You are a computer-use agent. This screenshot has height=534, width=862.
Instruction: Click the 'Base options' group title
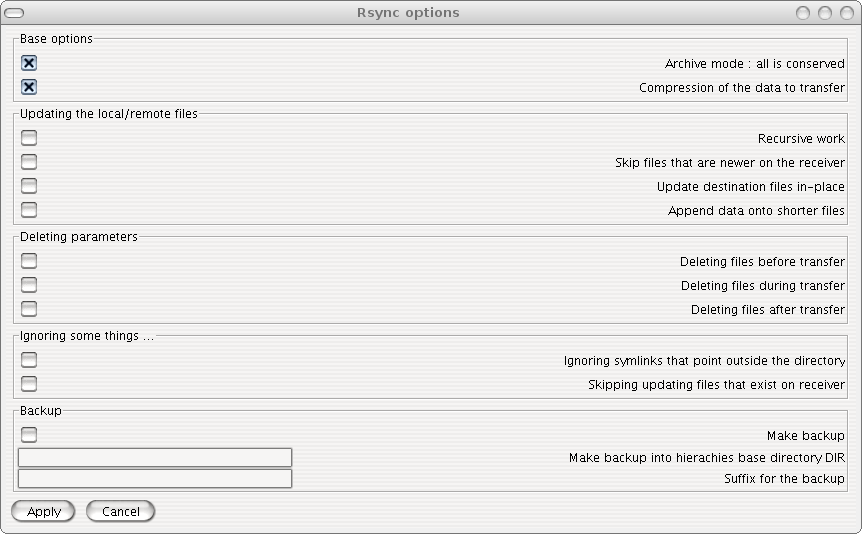56,39
